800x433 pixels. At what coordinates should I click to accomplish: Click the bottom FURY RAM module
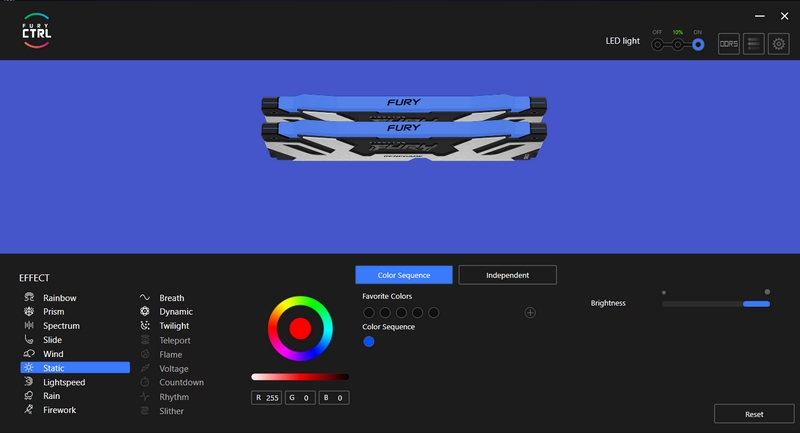point(404,141)
